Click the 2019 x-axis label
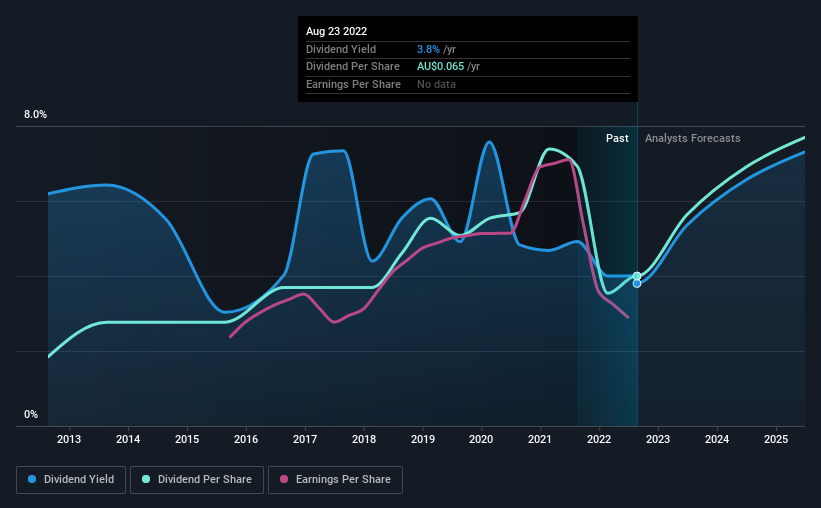821x508 pixels. [x=423, y=439]
